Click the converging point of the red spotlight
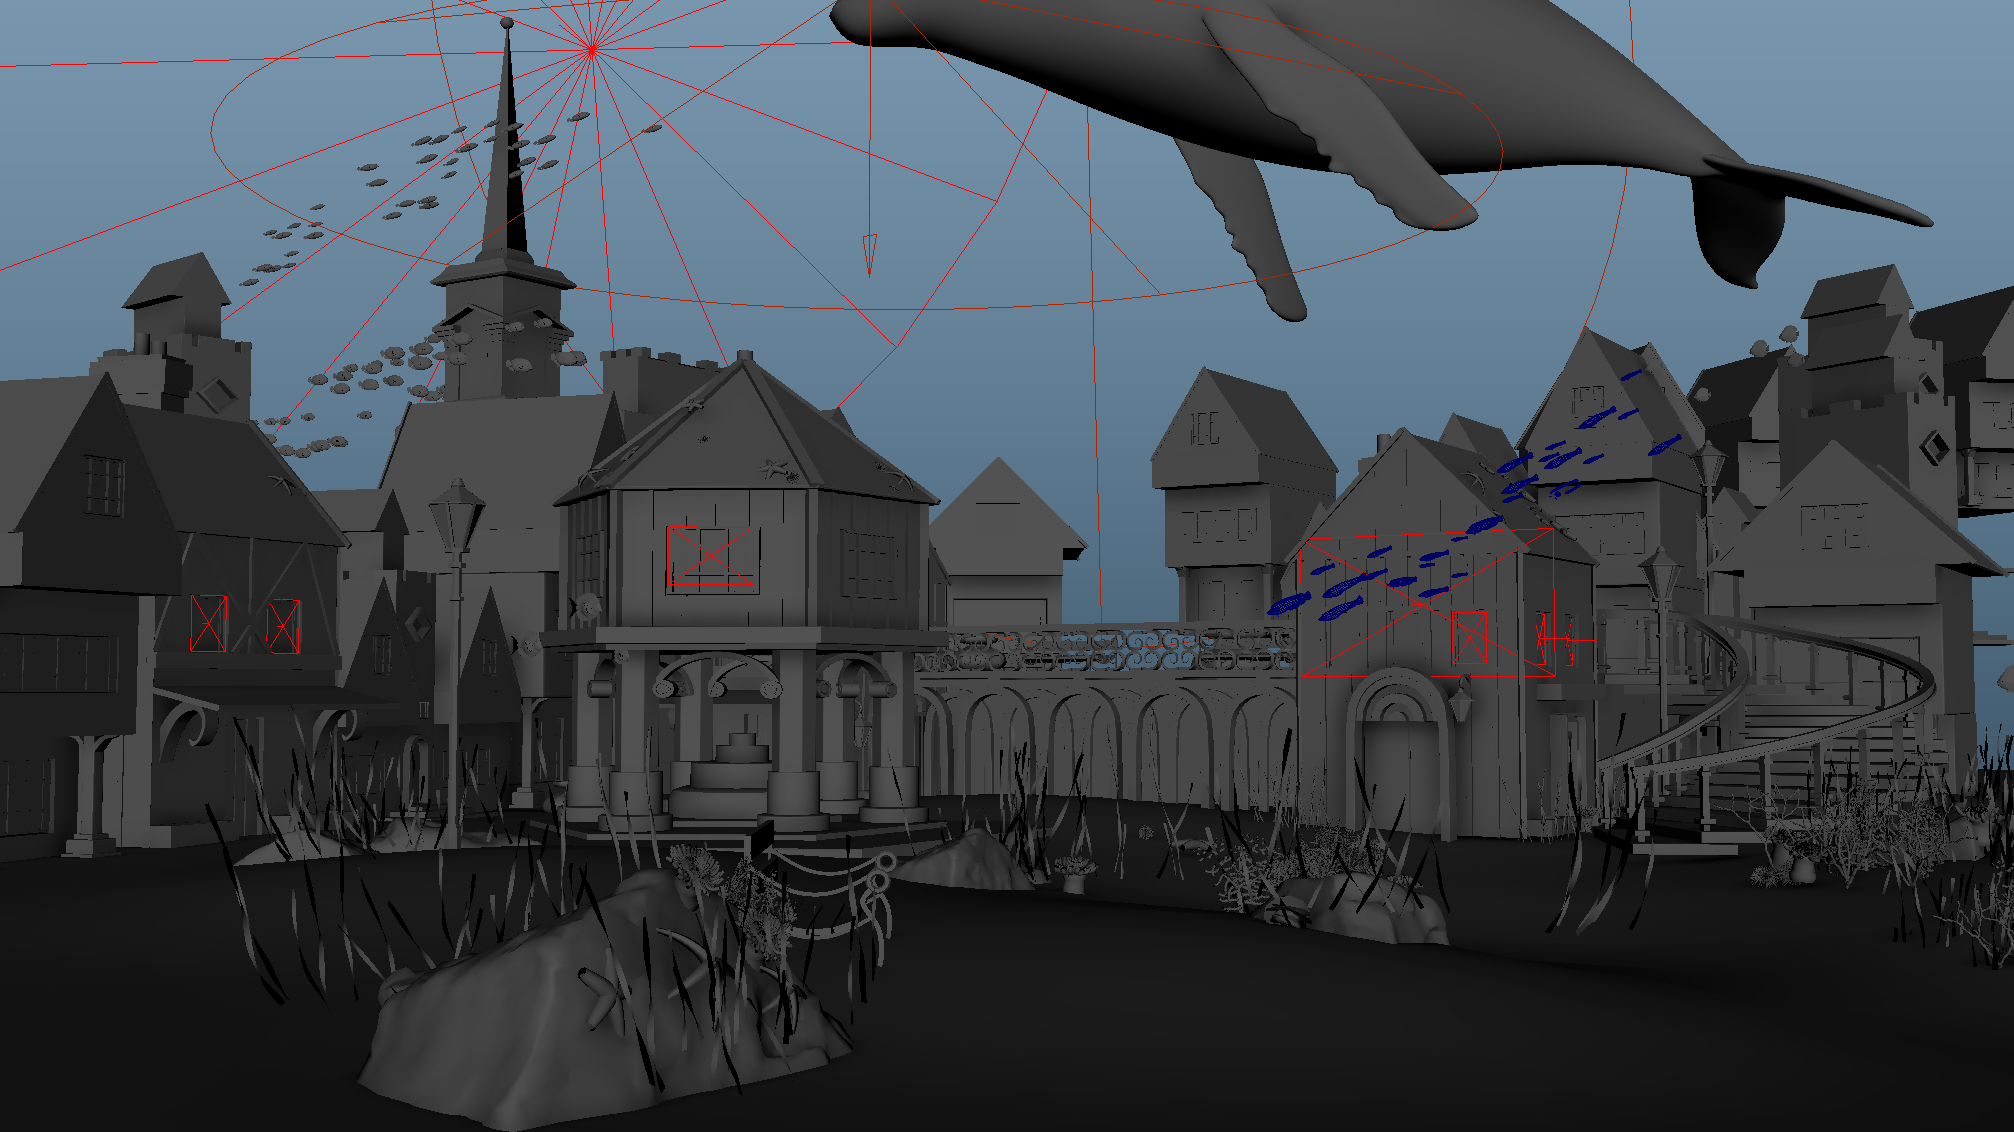The width and height of the screenshot is (2014, 1132). (592, 48)
